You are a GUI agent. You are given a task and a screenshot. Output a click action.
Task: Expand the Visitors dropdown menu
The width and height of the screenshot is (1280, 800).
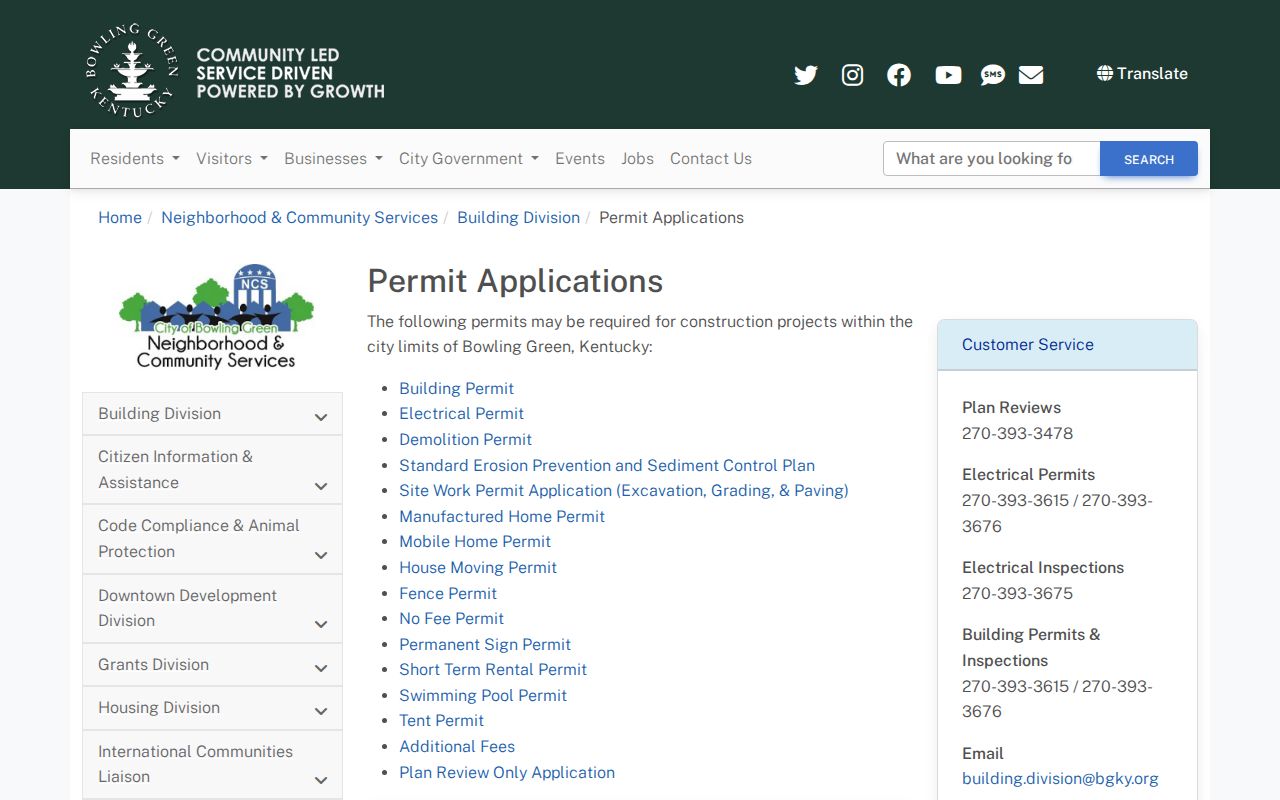coord(232,158)
